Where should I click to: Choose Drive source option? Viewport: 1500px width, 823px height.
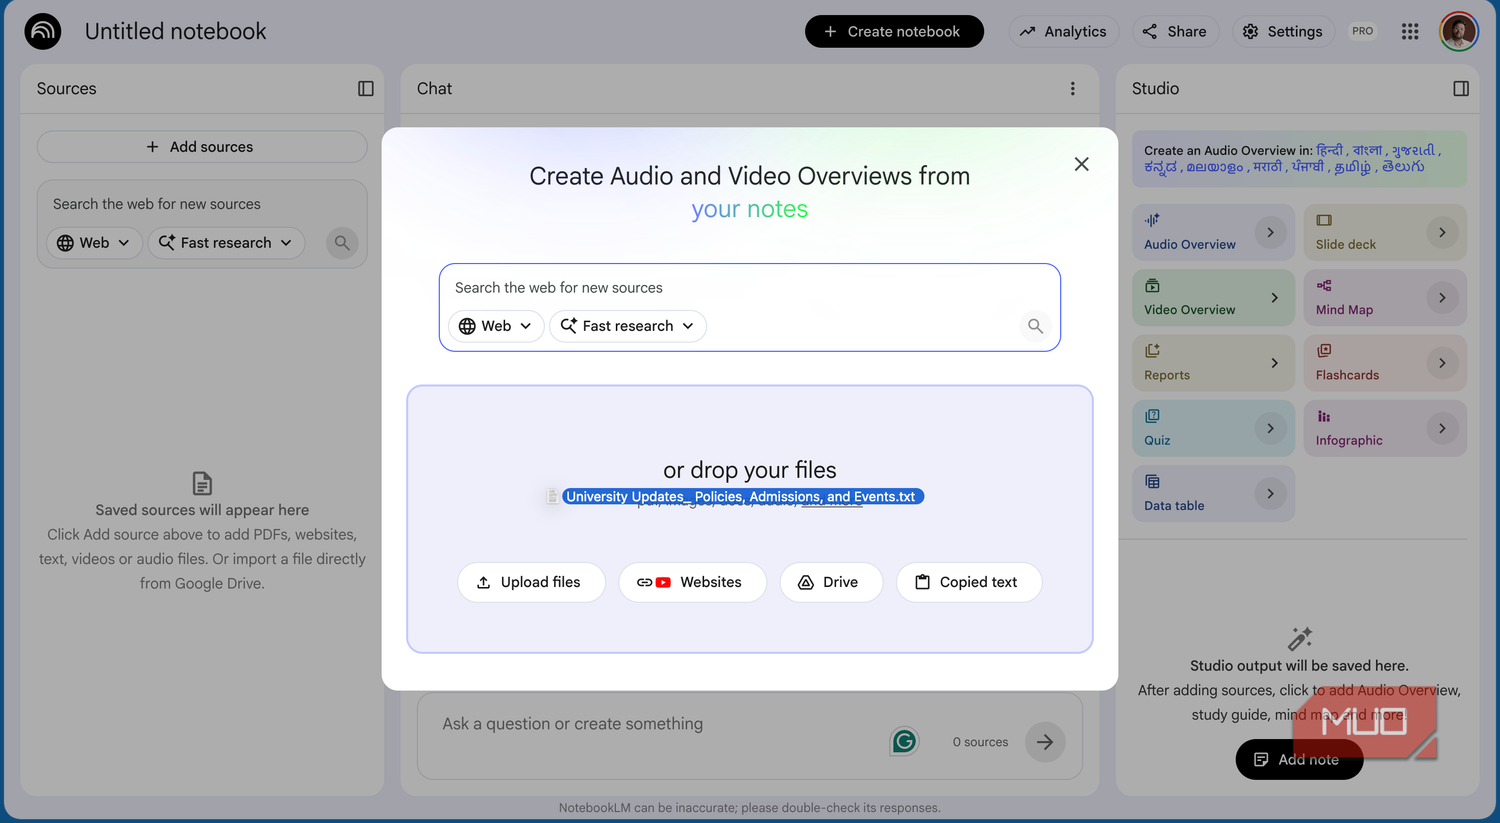point(831,582)
